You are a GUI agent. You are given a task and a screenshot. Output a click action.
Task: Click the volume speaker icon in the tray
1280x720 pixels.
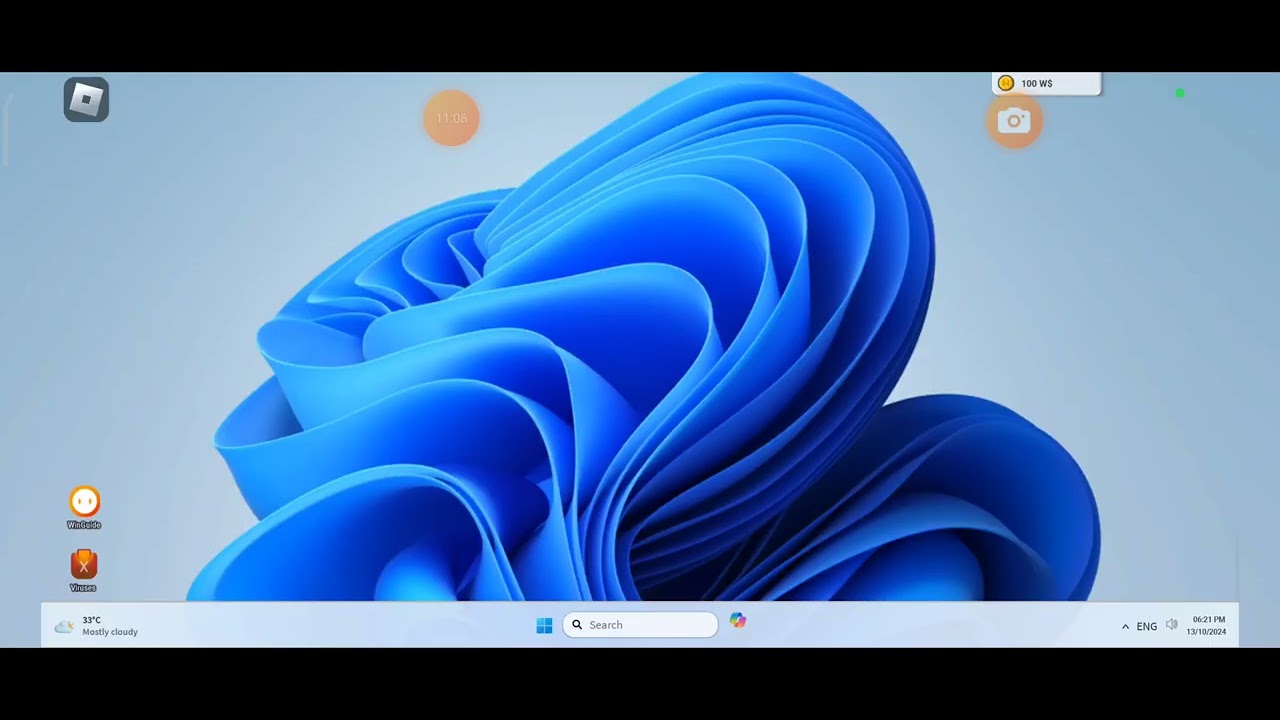point(1172,625)
